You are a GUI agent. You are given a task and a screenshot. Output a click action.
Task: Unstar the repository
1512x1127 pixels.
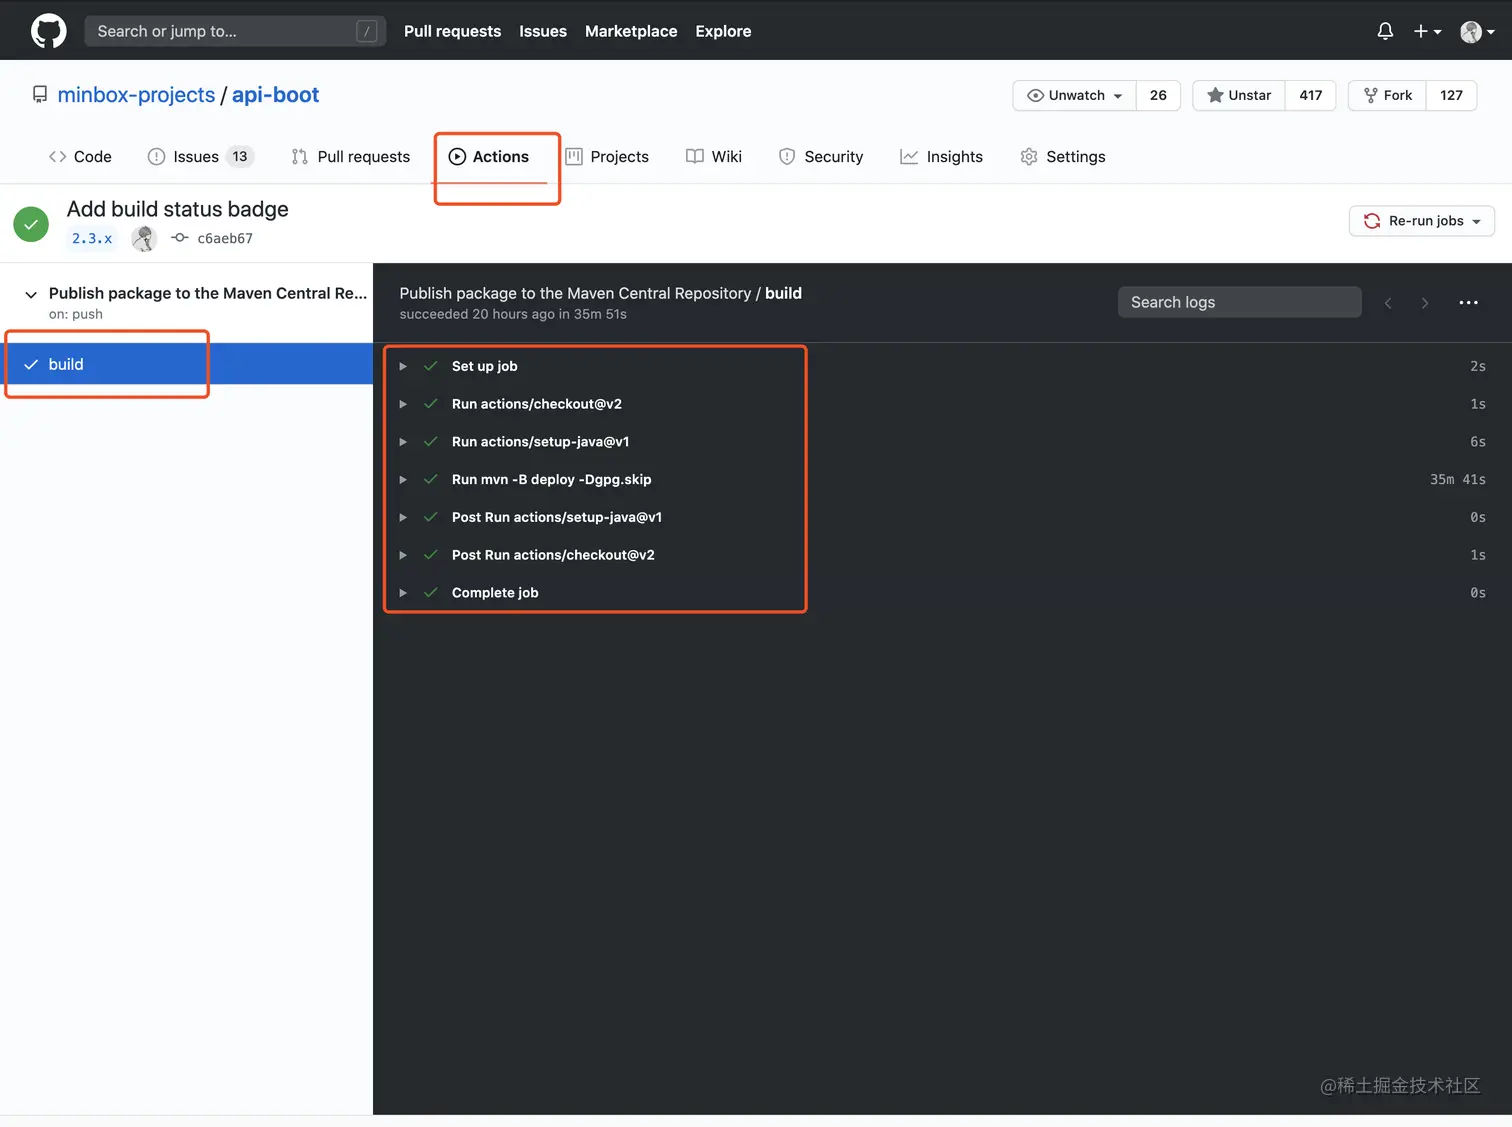point(1239,95)
